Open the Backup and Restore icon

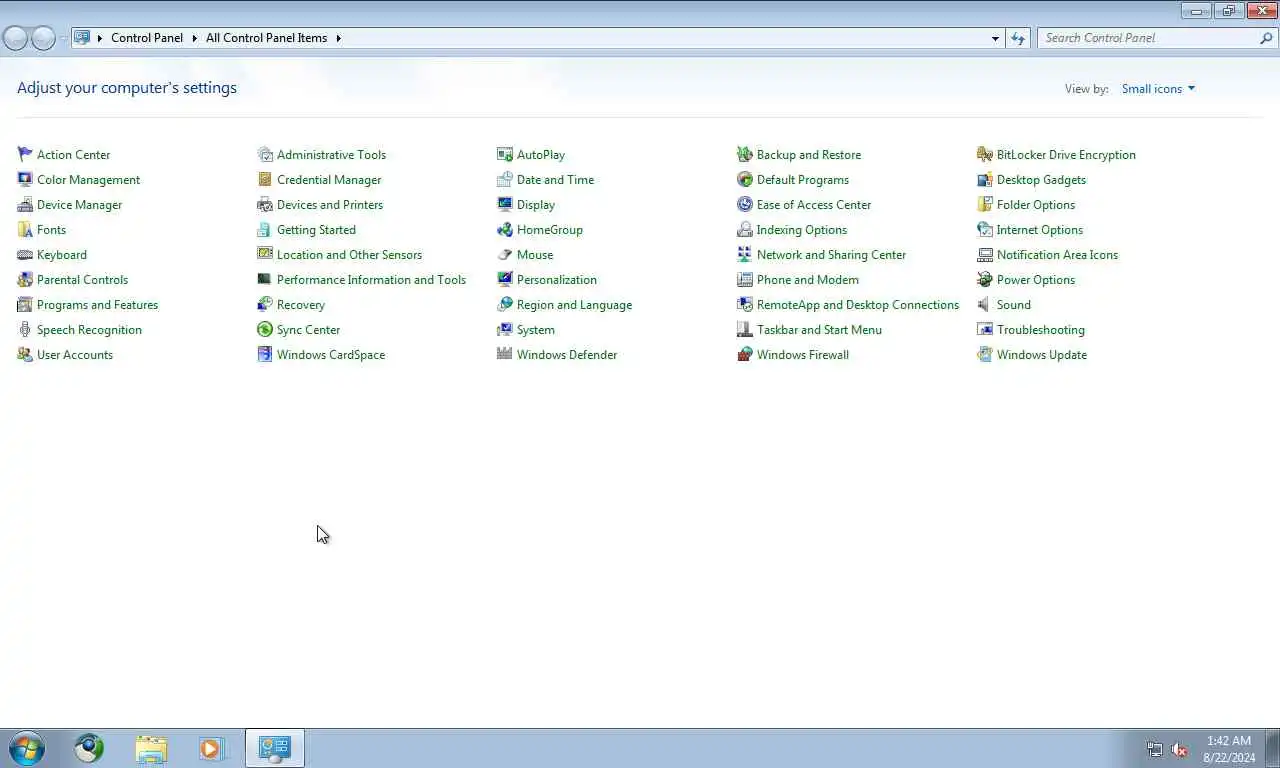tap(745, 154)
